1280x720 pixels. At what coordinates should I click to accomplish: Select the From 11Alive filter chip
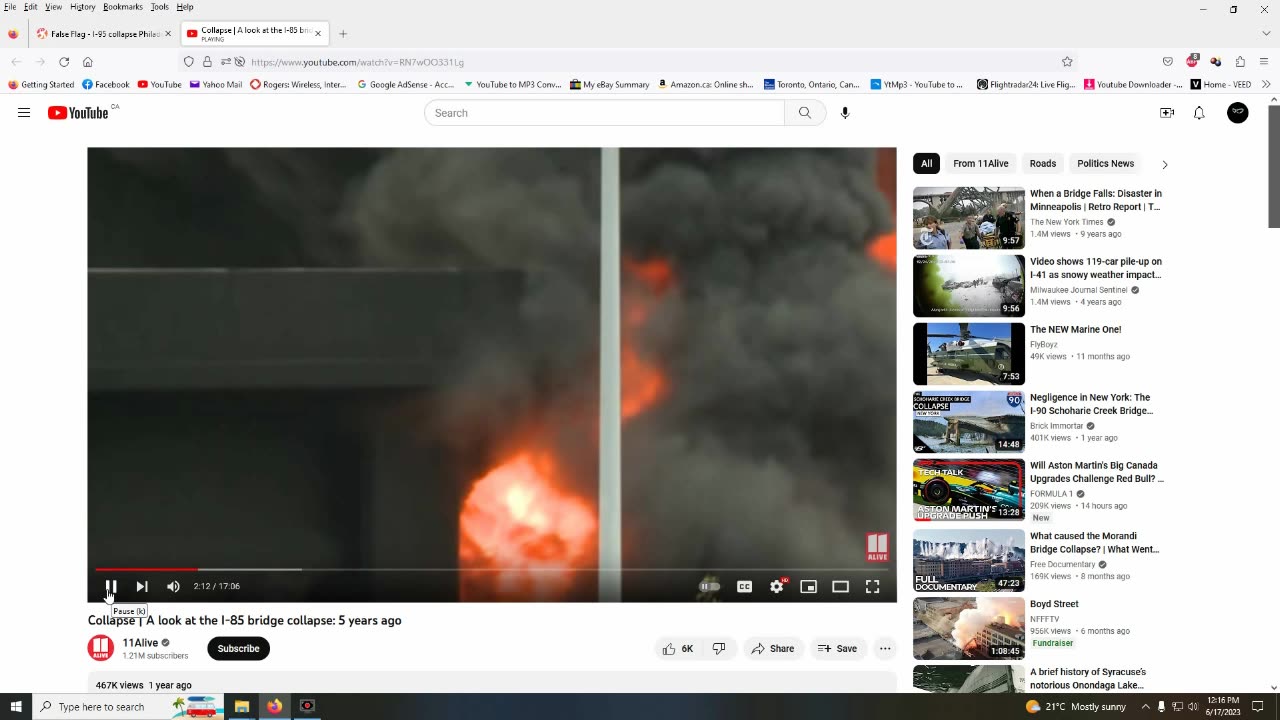[981, 164]
